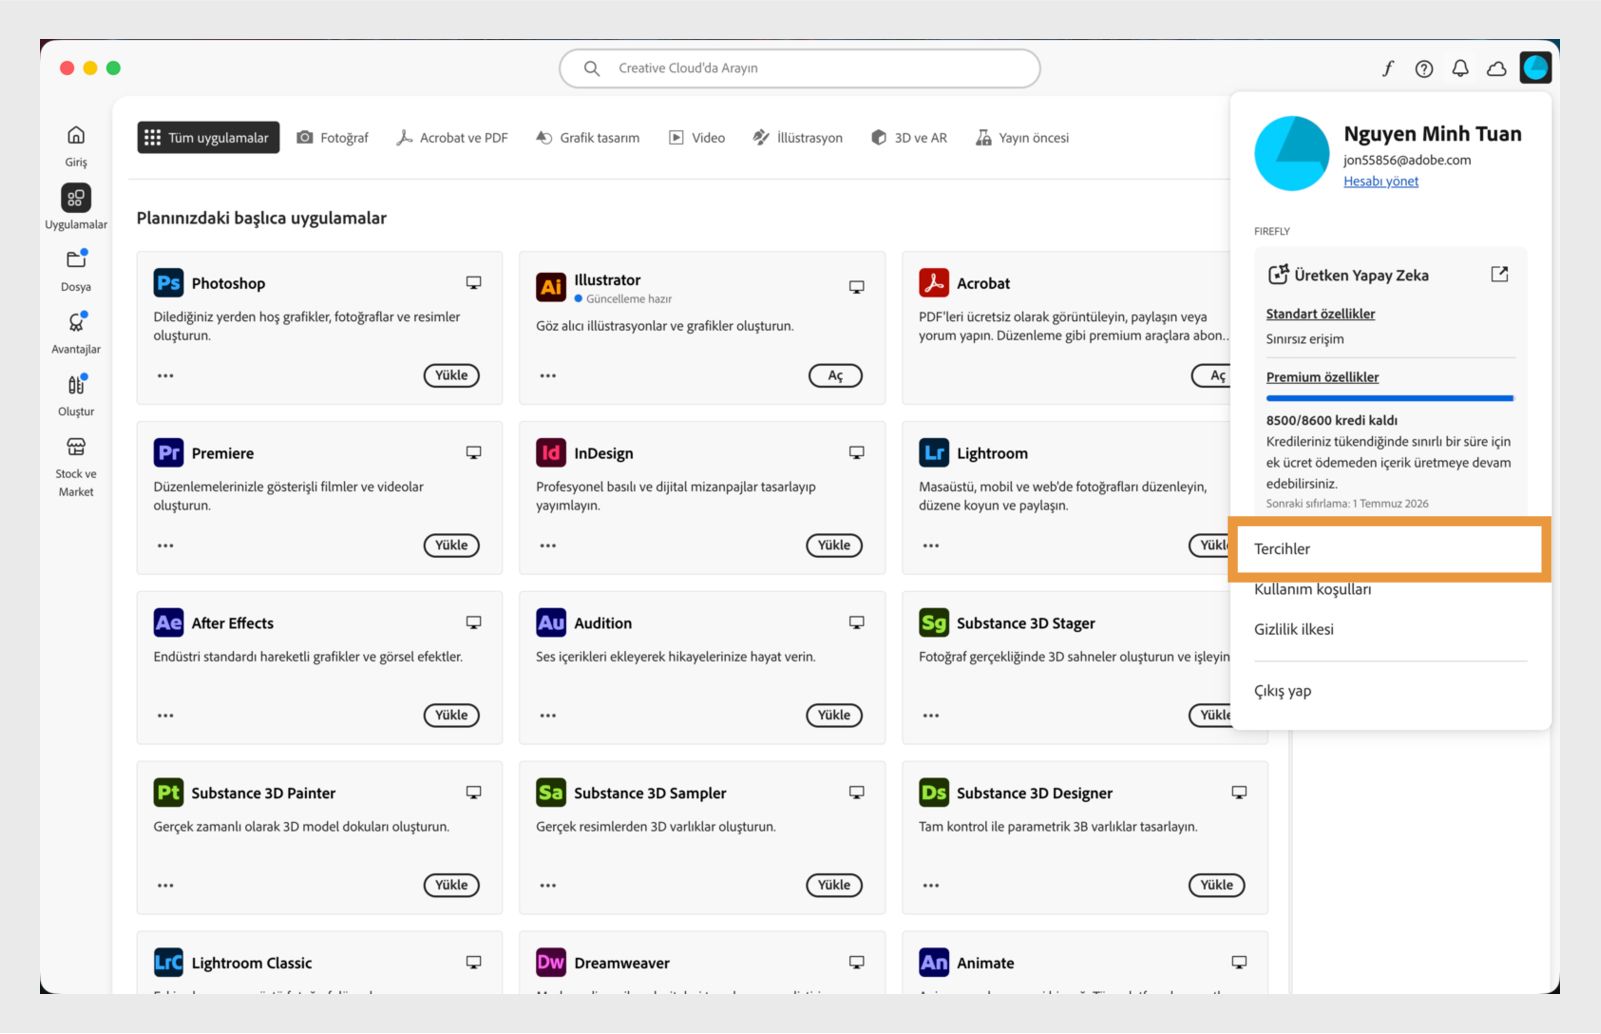Open Stock ve Market sidebar icon
Viewport: 1601px width, 1034px height.
tap(76, 446)
